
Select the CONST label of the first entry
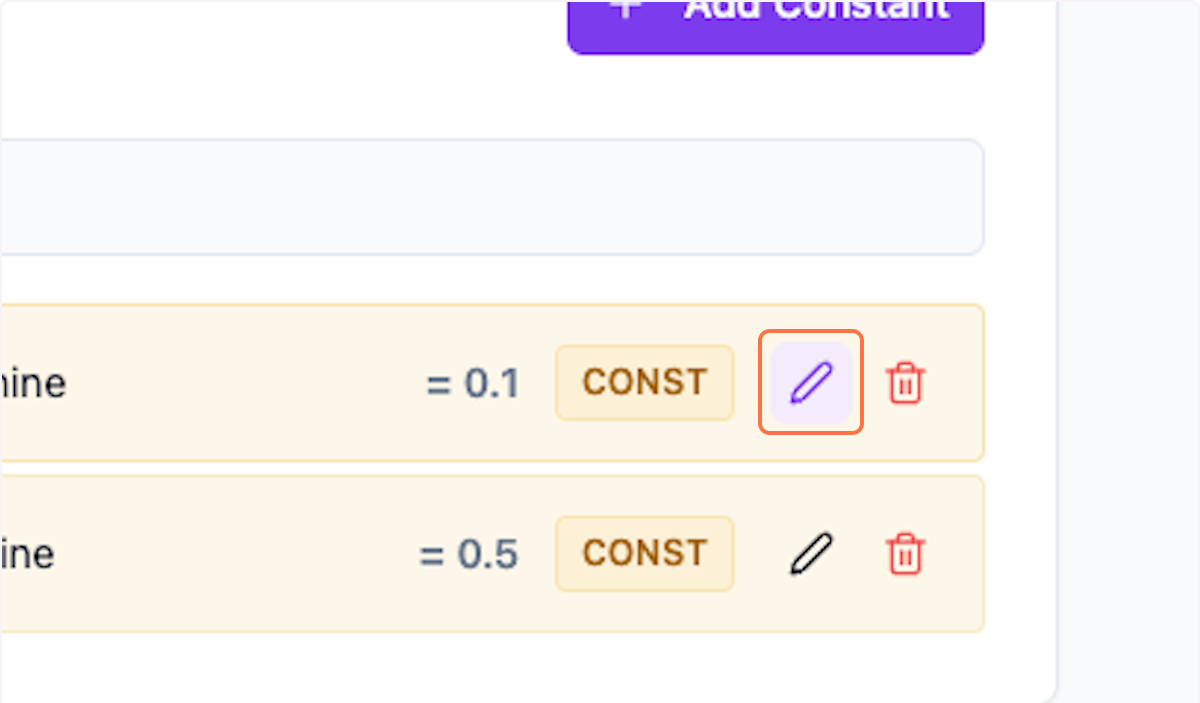pyautogui.click(x=644, y=382)
